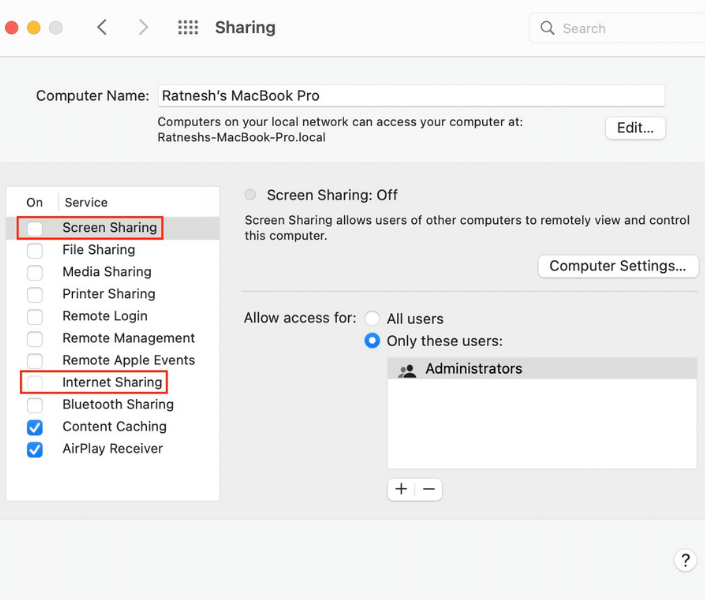This screenshot has width=705, height=600.
Task: Enable the Screen Sharing checkbox
Action: (35, 228)
